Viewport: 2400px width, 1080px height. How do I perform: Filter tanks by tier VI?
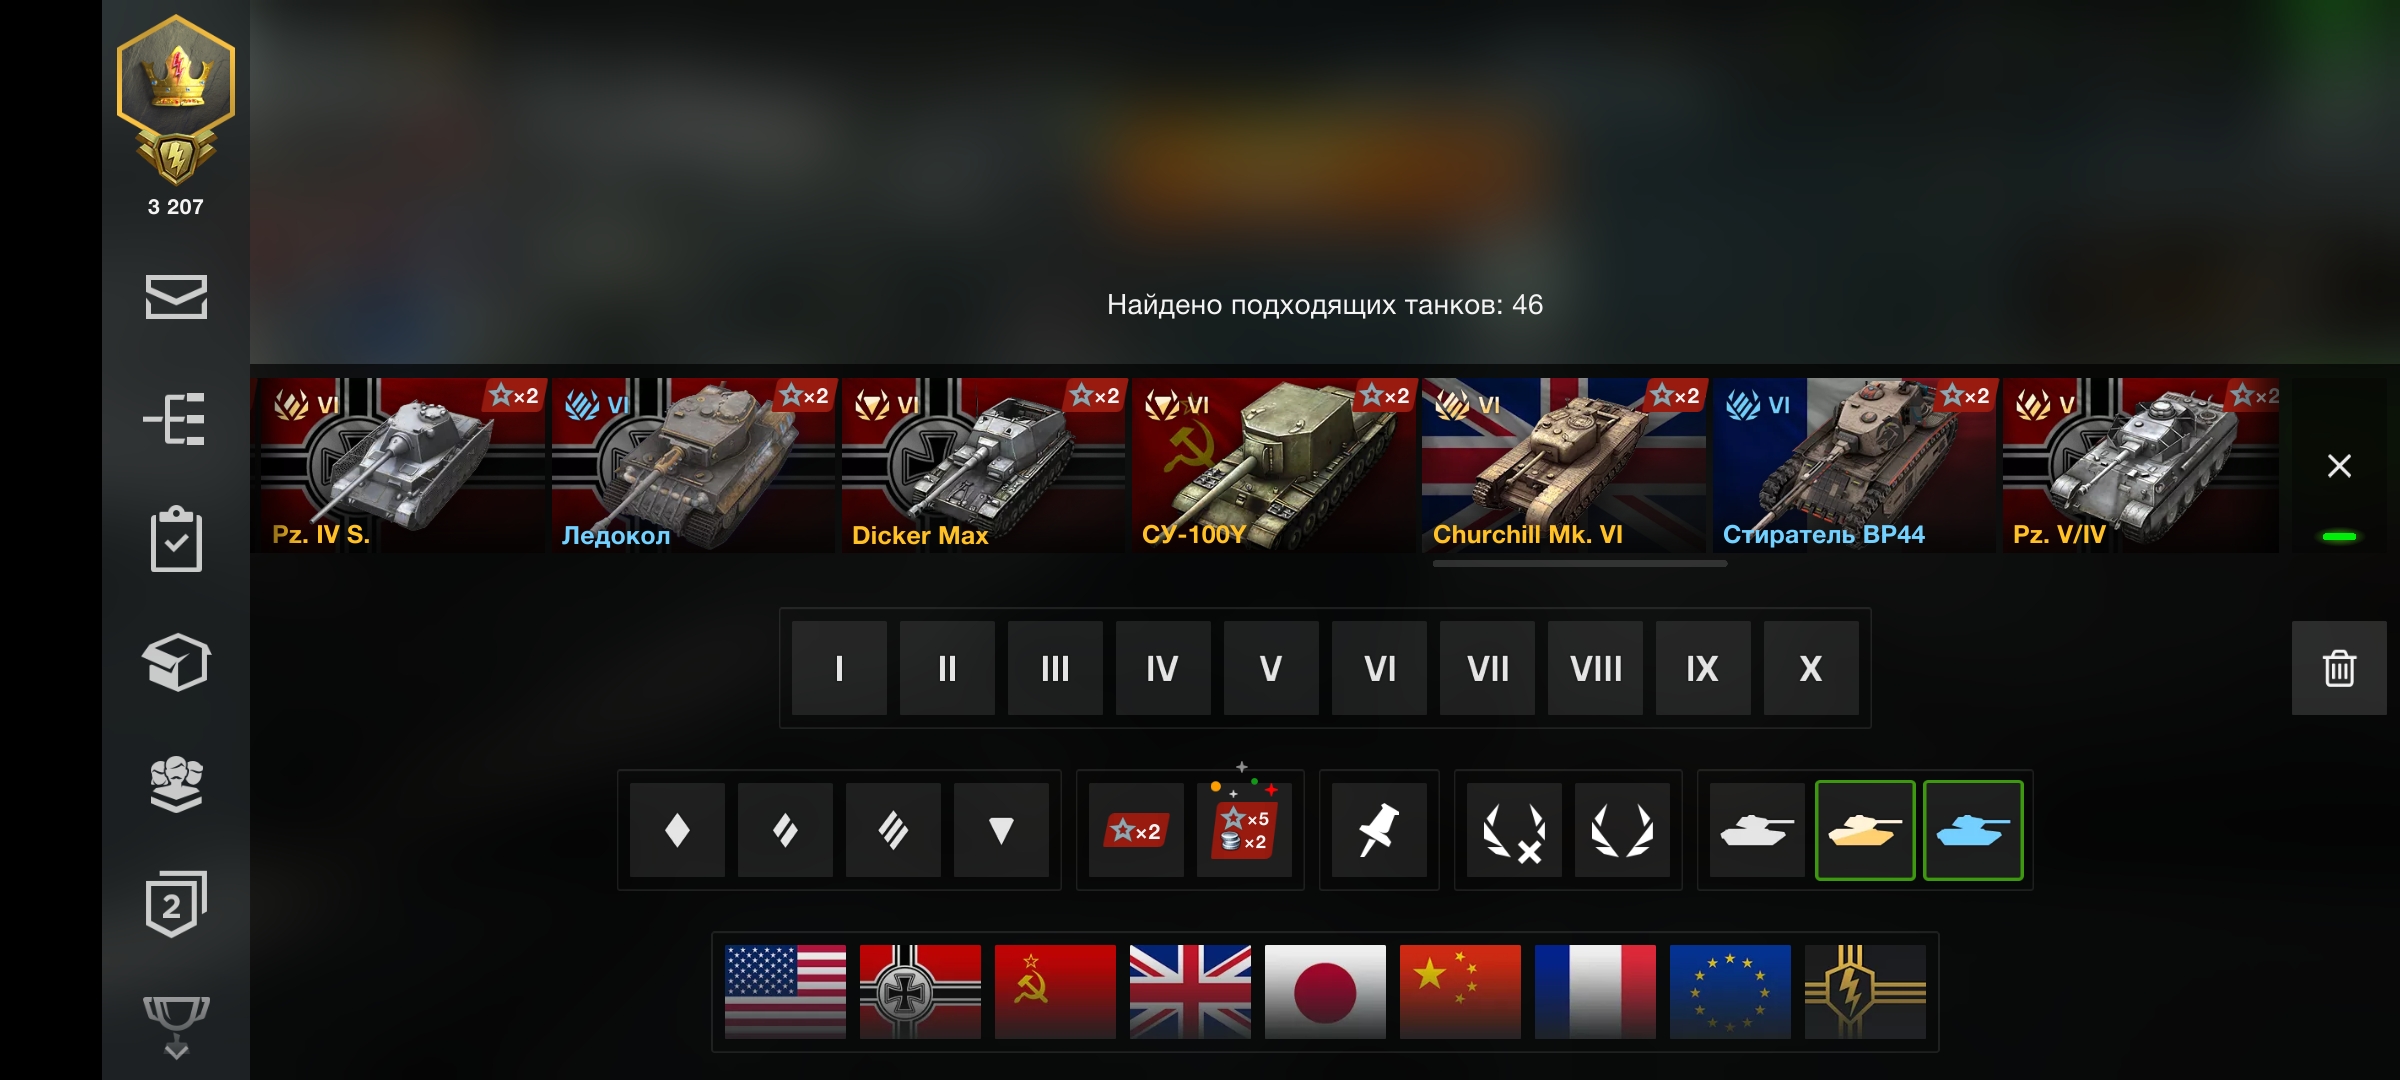point(1379,668)
